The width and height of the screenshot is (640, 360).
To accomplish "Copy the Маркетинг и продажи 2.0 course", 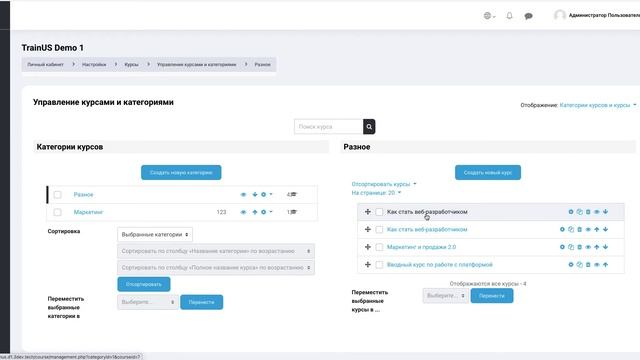I will pyautogui.click(x=571, y=247).
